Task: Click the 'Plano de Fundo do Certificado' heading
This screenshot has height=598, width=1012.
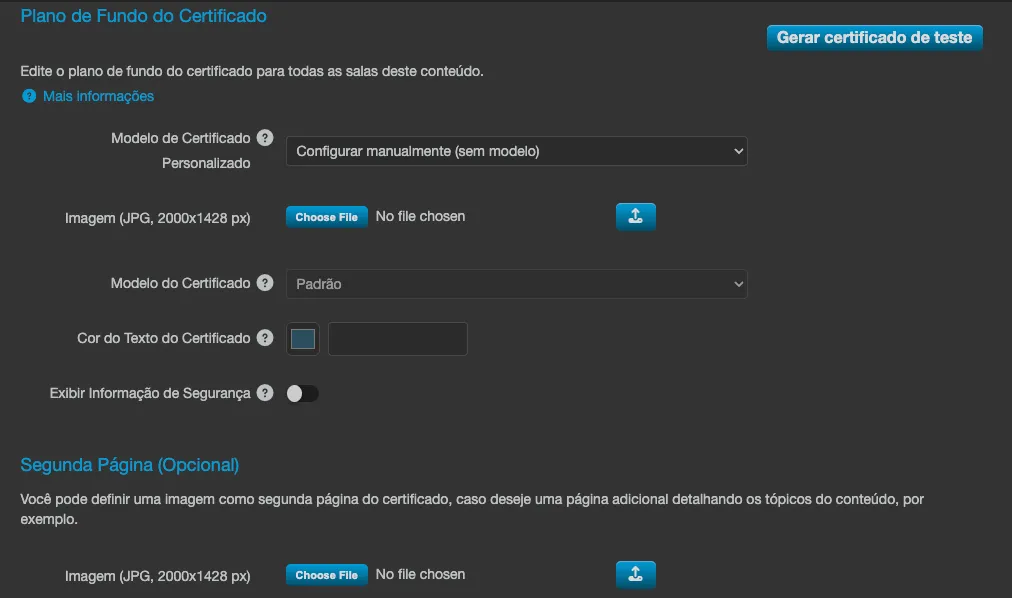Action: pyautogui.click(x=143, y=16)
